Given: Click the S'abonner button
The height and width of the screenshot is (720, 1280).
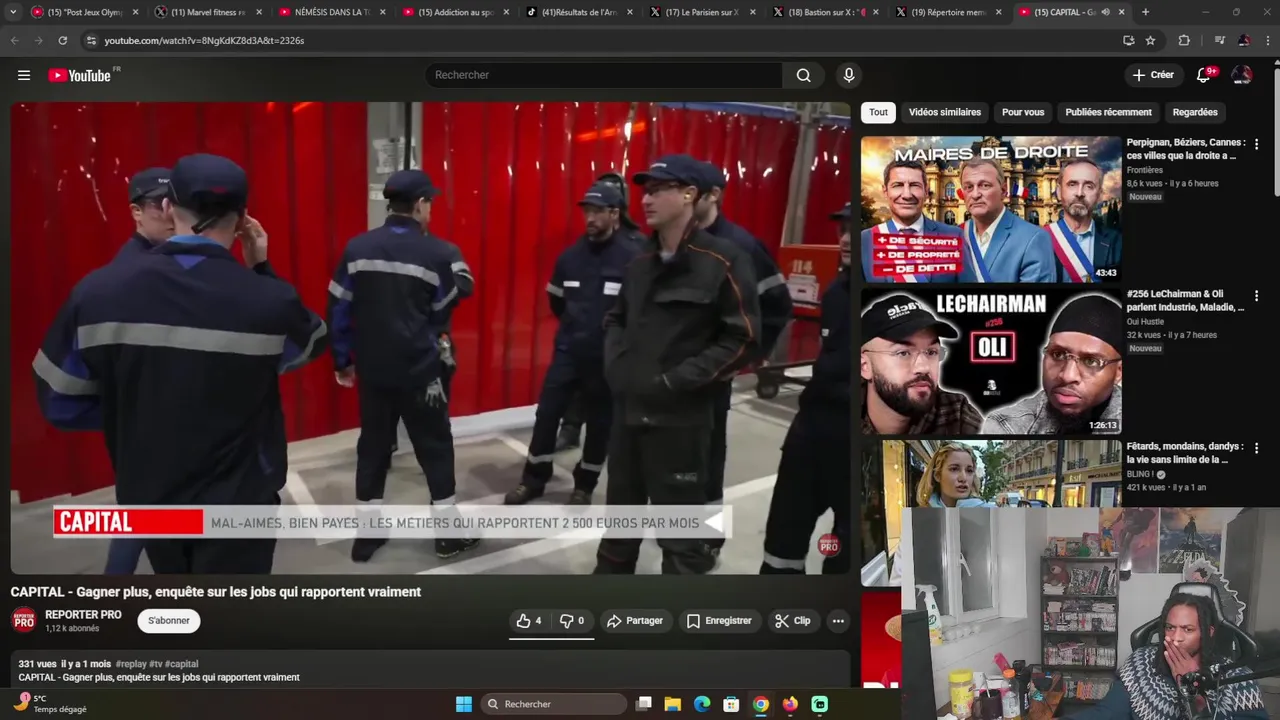Looking at the screenshot, I should [169, 621].
